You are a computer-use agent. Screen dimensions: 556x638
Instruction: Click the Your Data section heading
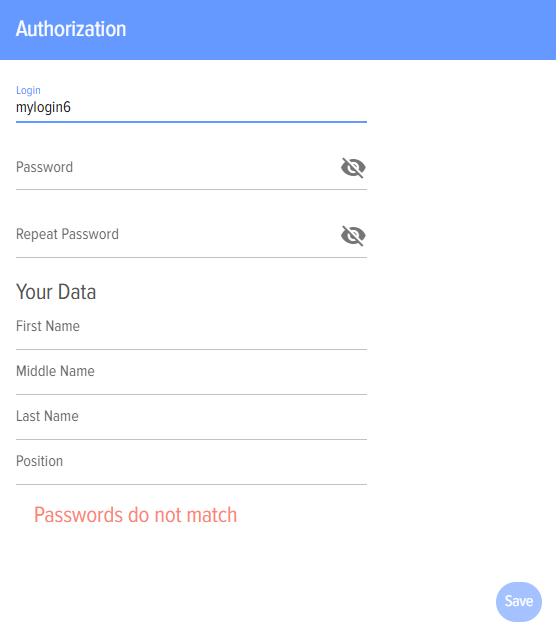[56, 292]
